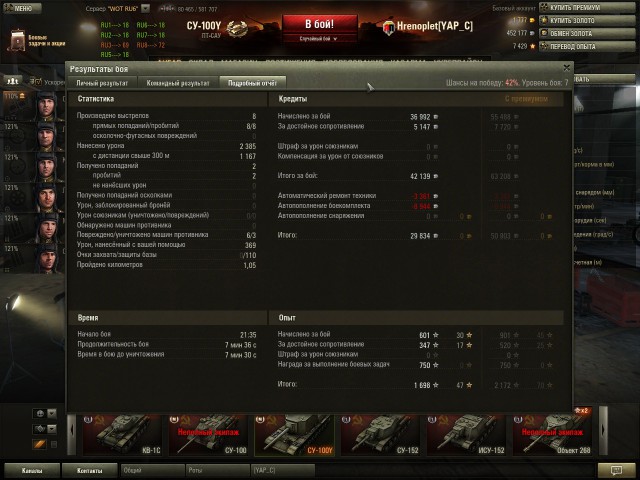Select the СУ-152 tank in carousel
Viewport: 640px width, 480px height.
(380, 435)
